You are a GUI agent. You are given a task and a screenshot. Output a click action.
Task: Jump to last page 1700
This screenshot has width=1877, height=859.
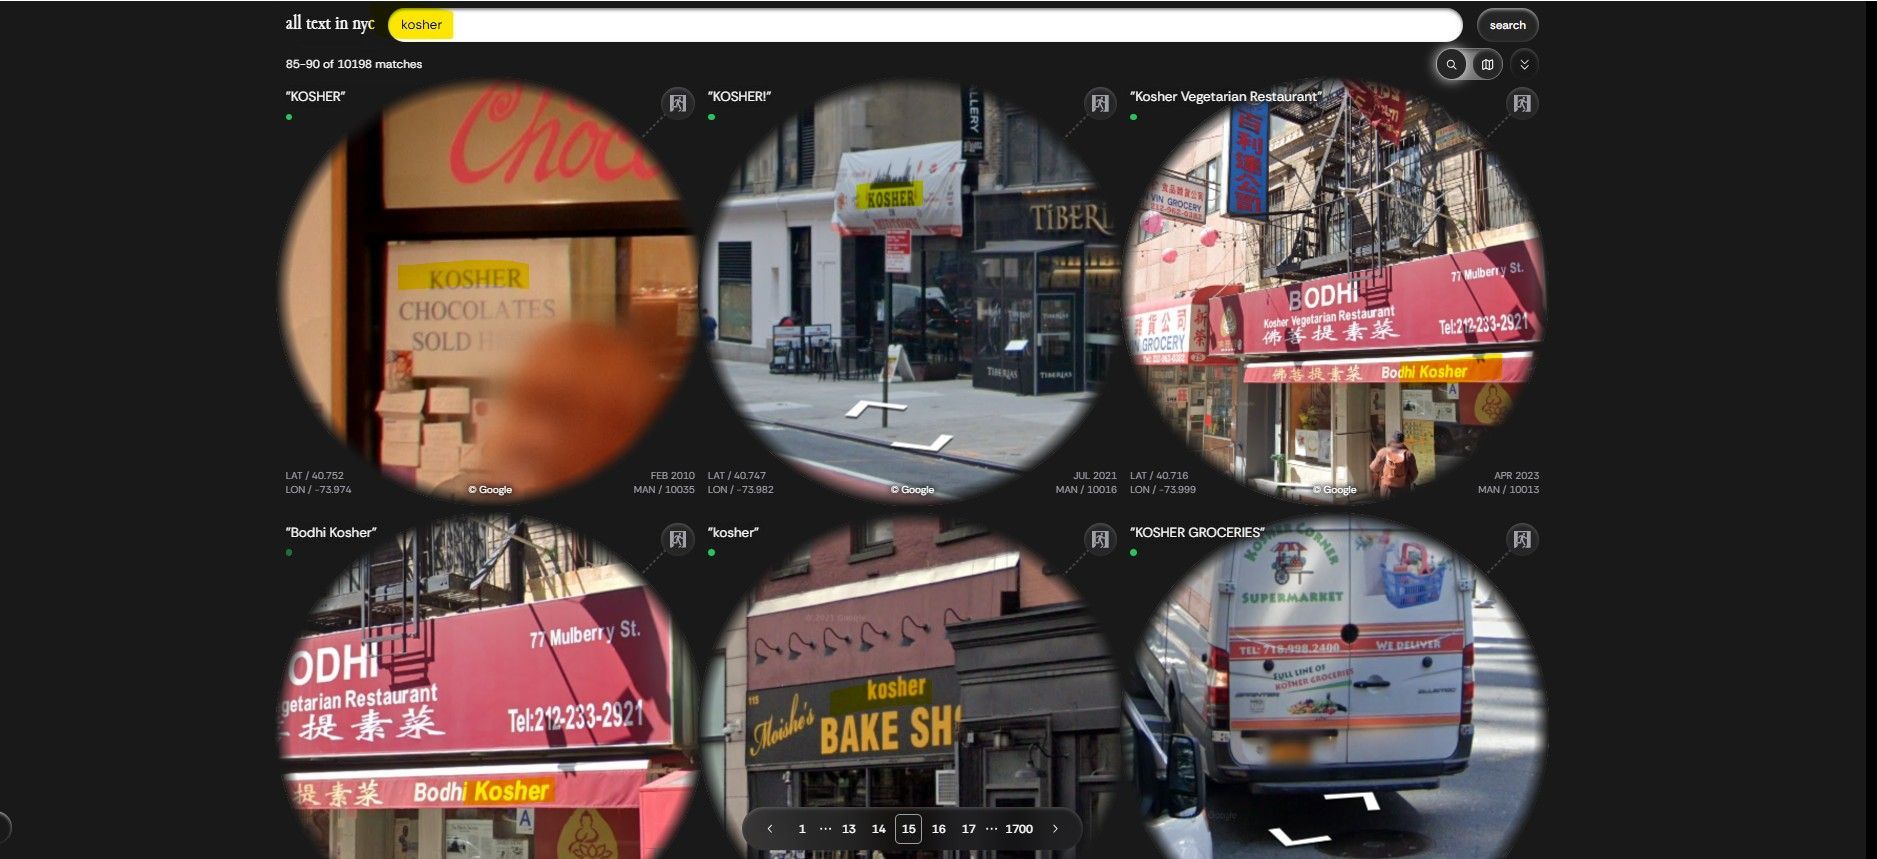point(1019,829)
